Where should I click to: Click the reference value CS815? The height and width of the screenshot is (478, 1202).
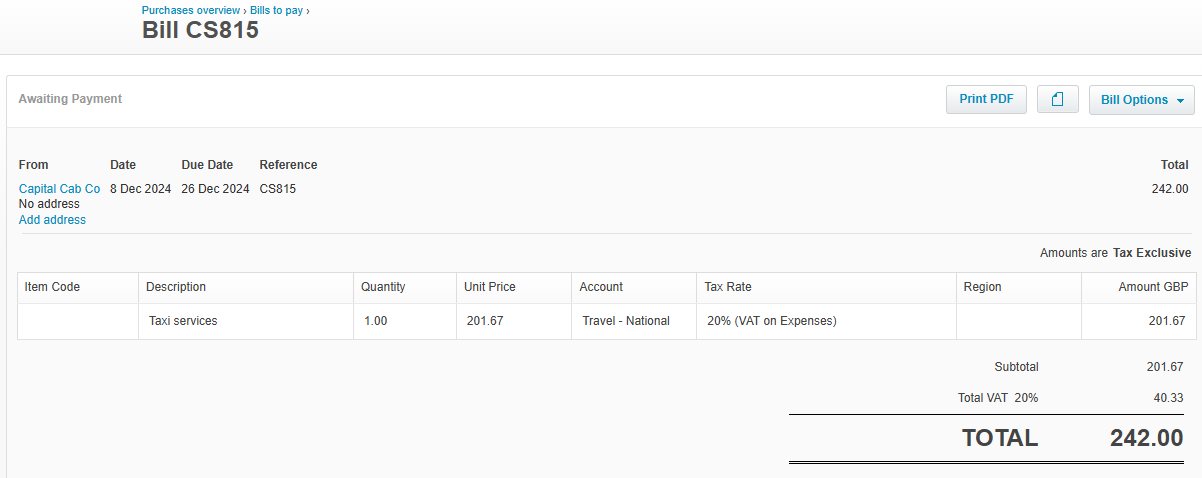[x=278, y=188]
